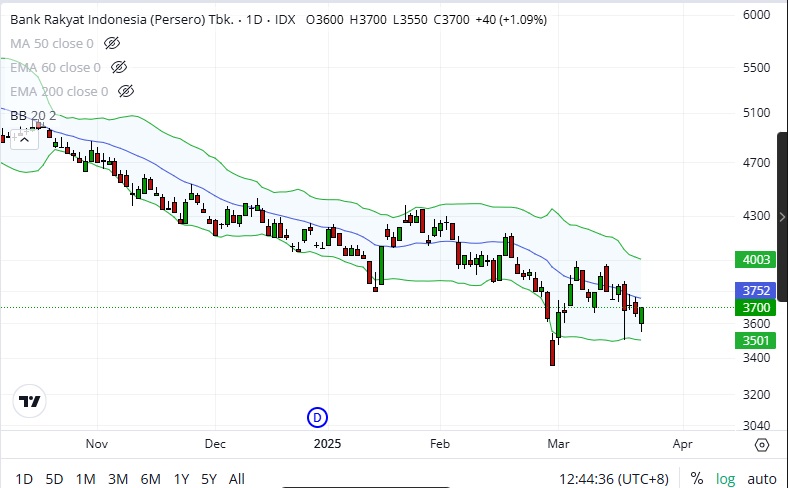Click the 5500 price axis label
Screen dimensions: 788x488
pyautogui.click(x=756, y=67)
